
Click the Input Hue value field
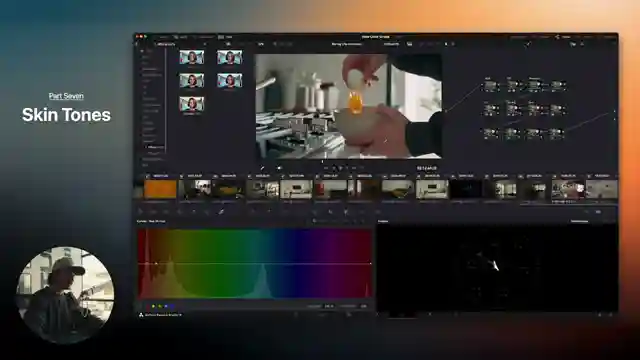click(329, 306)
